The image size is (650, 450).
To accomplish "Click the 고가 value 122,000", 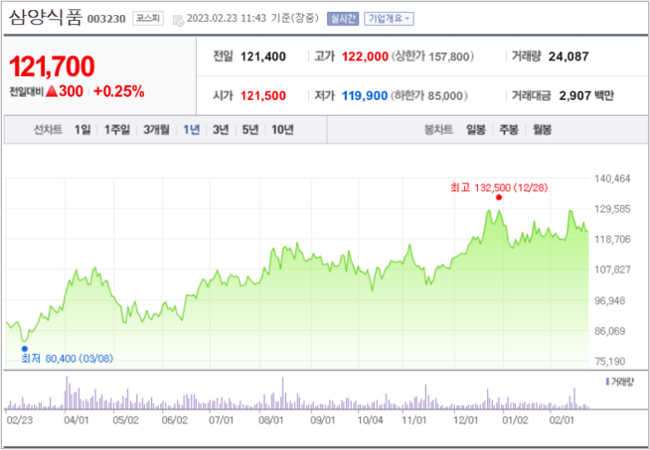I will tap(365, 57).
